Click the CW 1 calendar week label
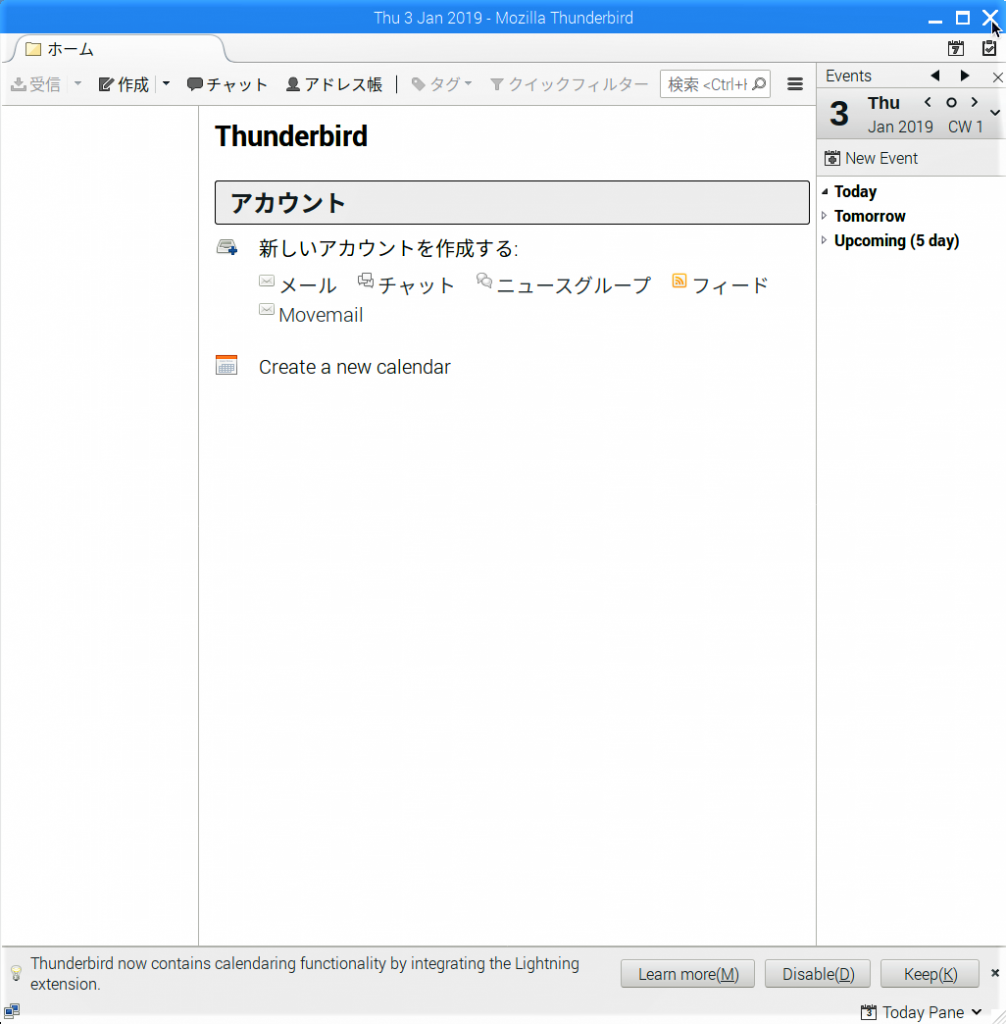The height and width of the screenshot is (1024, 1006). tap(965, 127)
